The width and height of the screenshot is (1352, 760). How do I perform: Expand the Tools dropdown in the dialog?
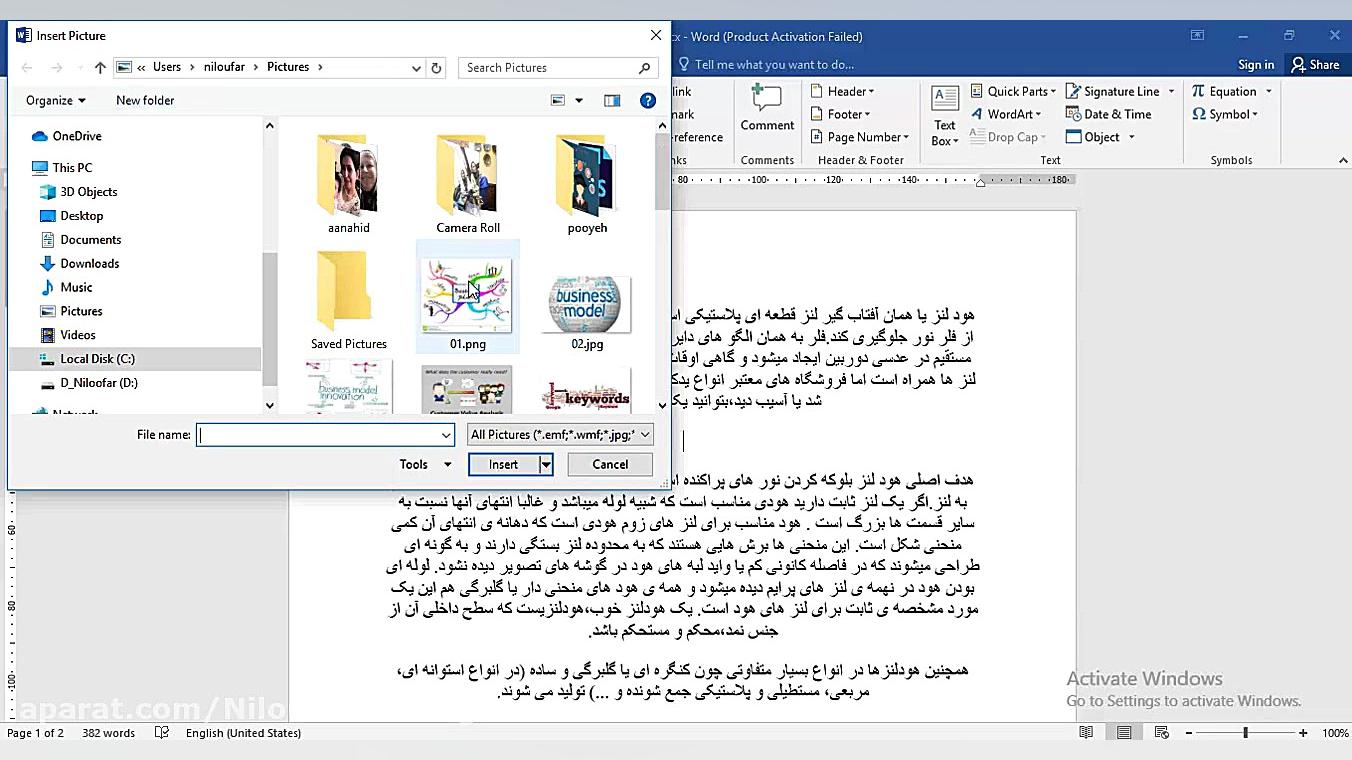(423, 463)
